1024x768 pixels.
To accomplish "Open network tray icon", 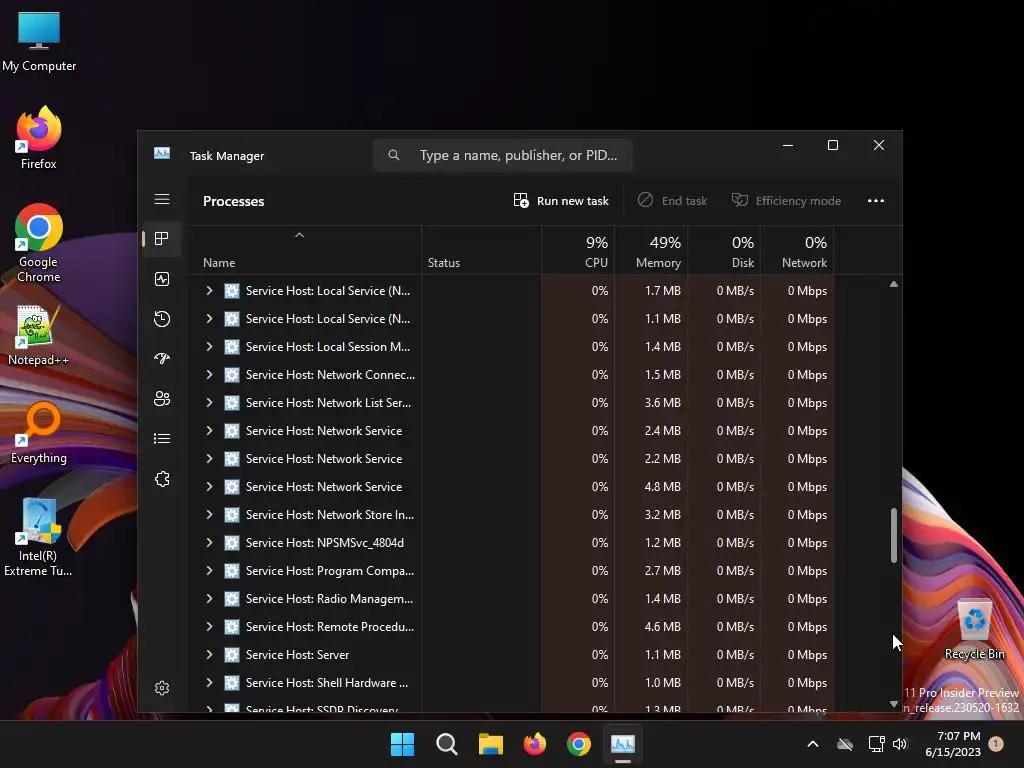I will [876, 744].
